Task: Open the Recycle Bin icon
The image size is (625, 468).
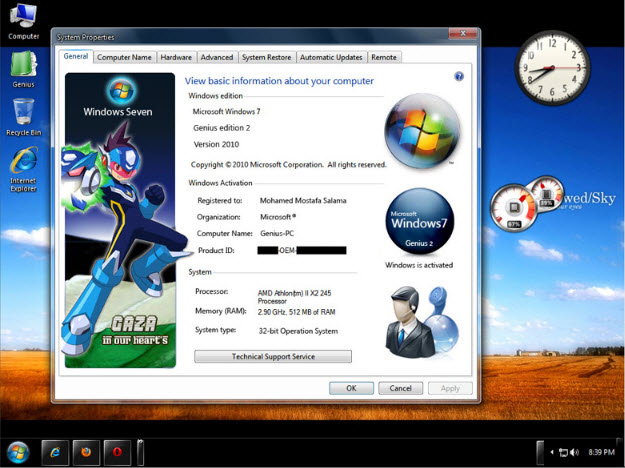Action: [x=24, y=117]
